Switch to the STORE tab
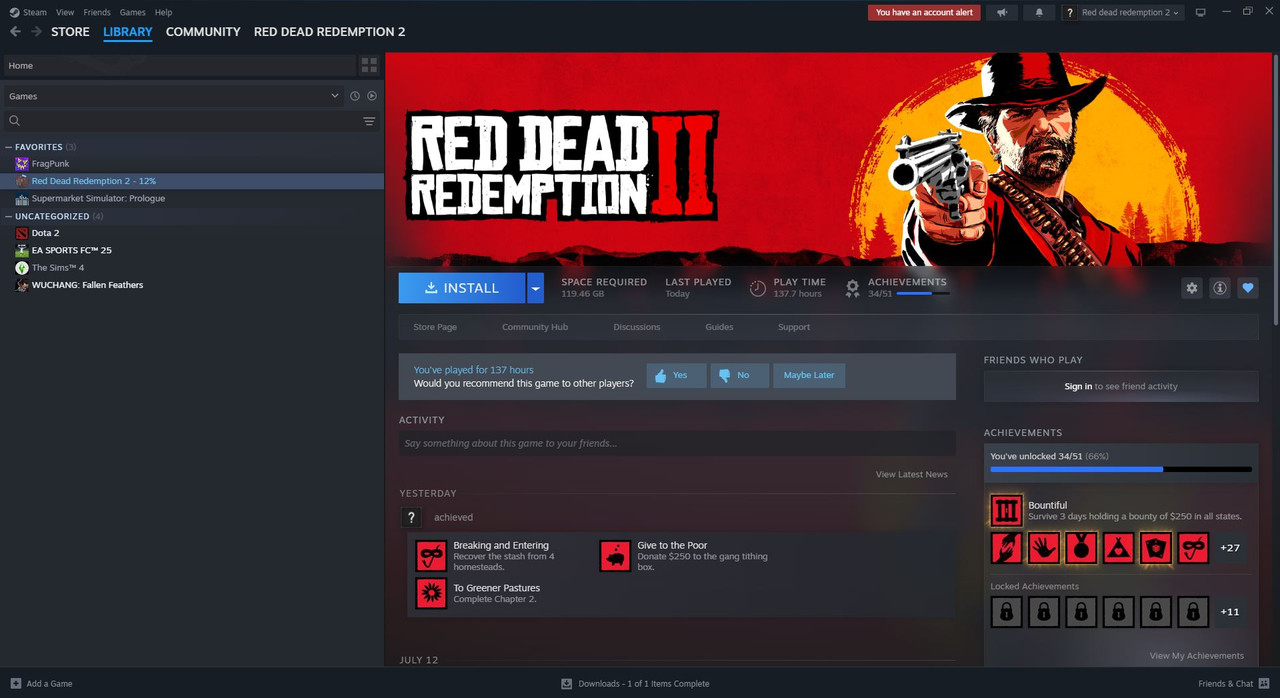 tap(70, 32)
